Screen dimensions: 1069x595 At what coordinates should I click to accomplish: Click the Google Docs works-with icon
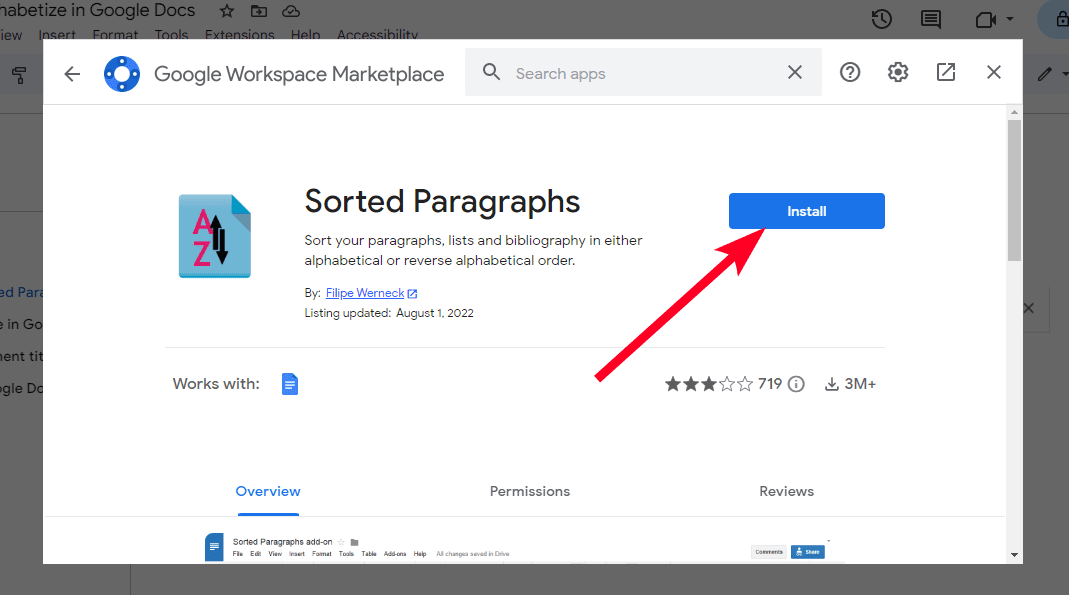pos(289,383)
